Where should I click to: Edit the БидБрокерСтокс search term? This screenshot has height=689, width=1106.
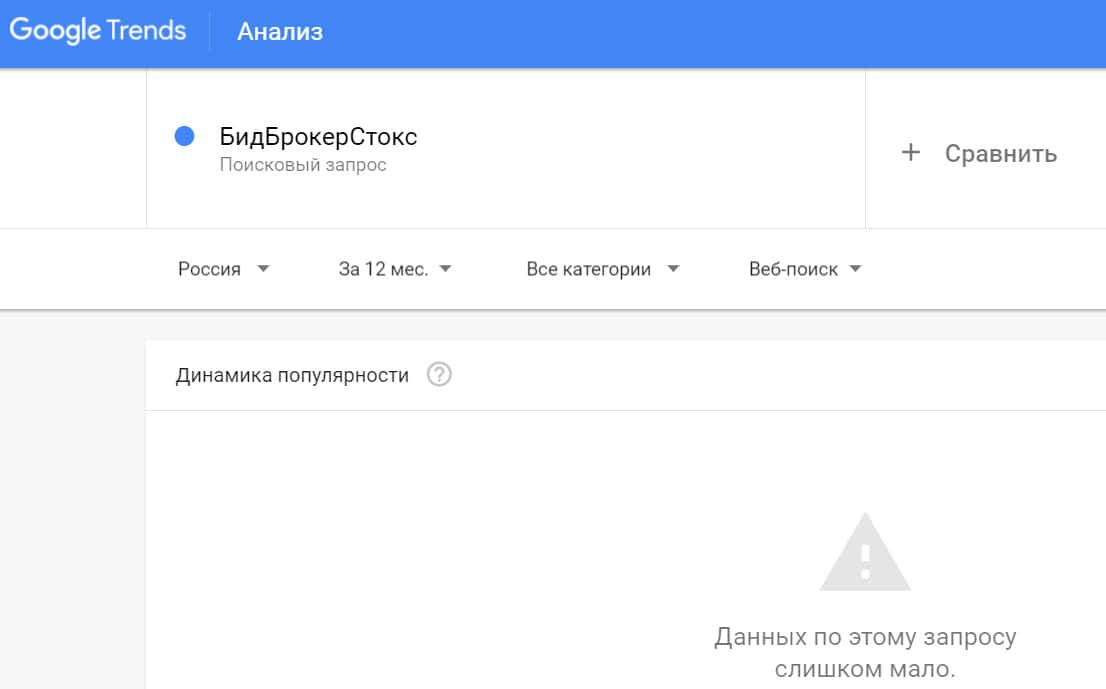click(x=318, y=137)
